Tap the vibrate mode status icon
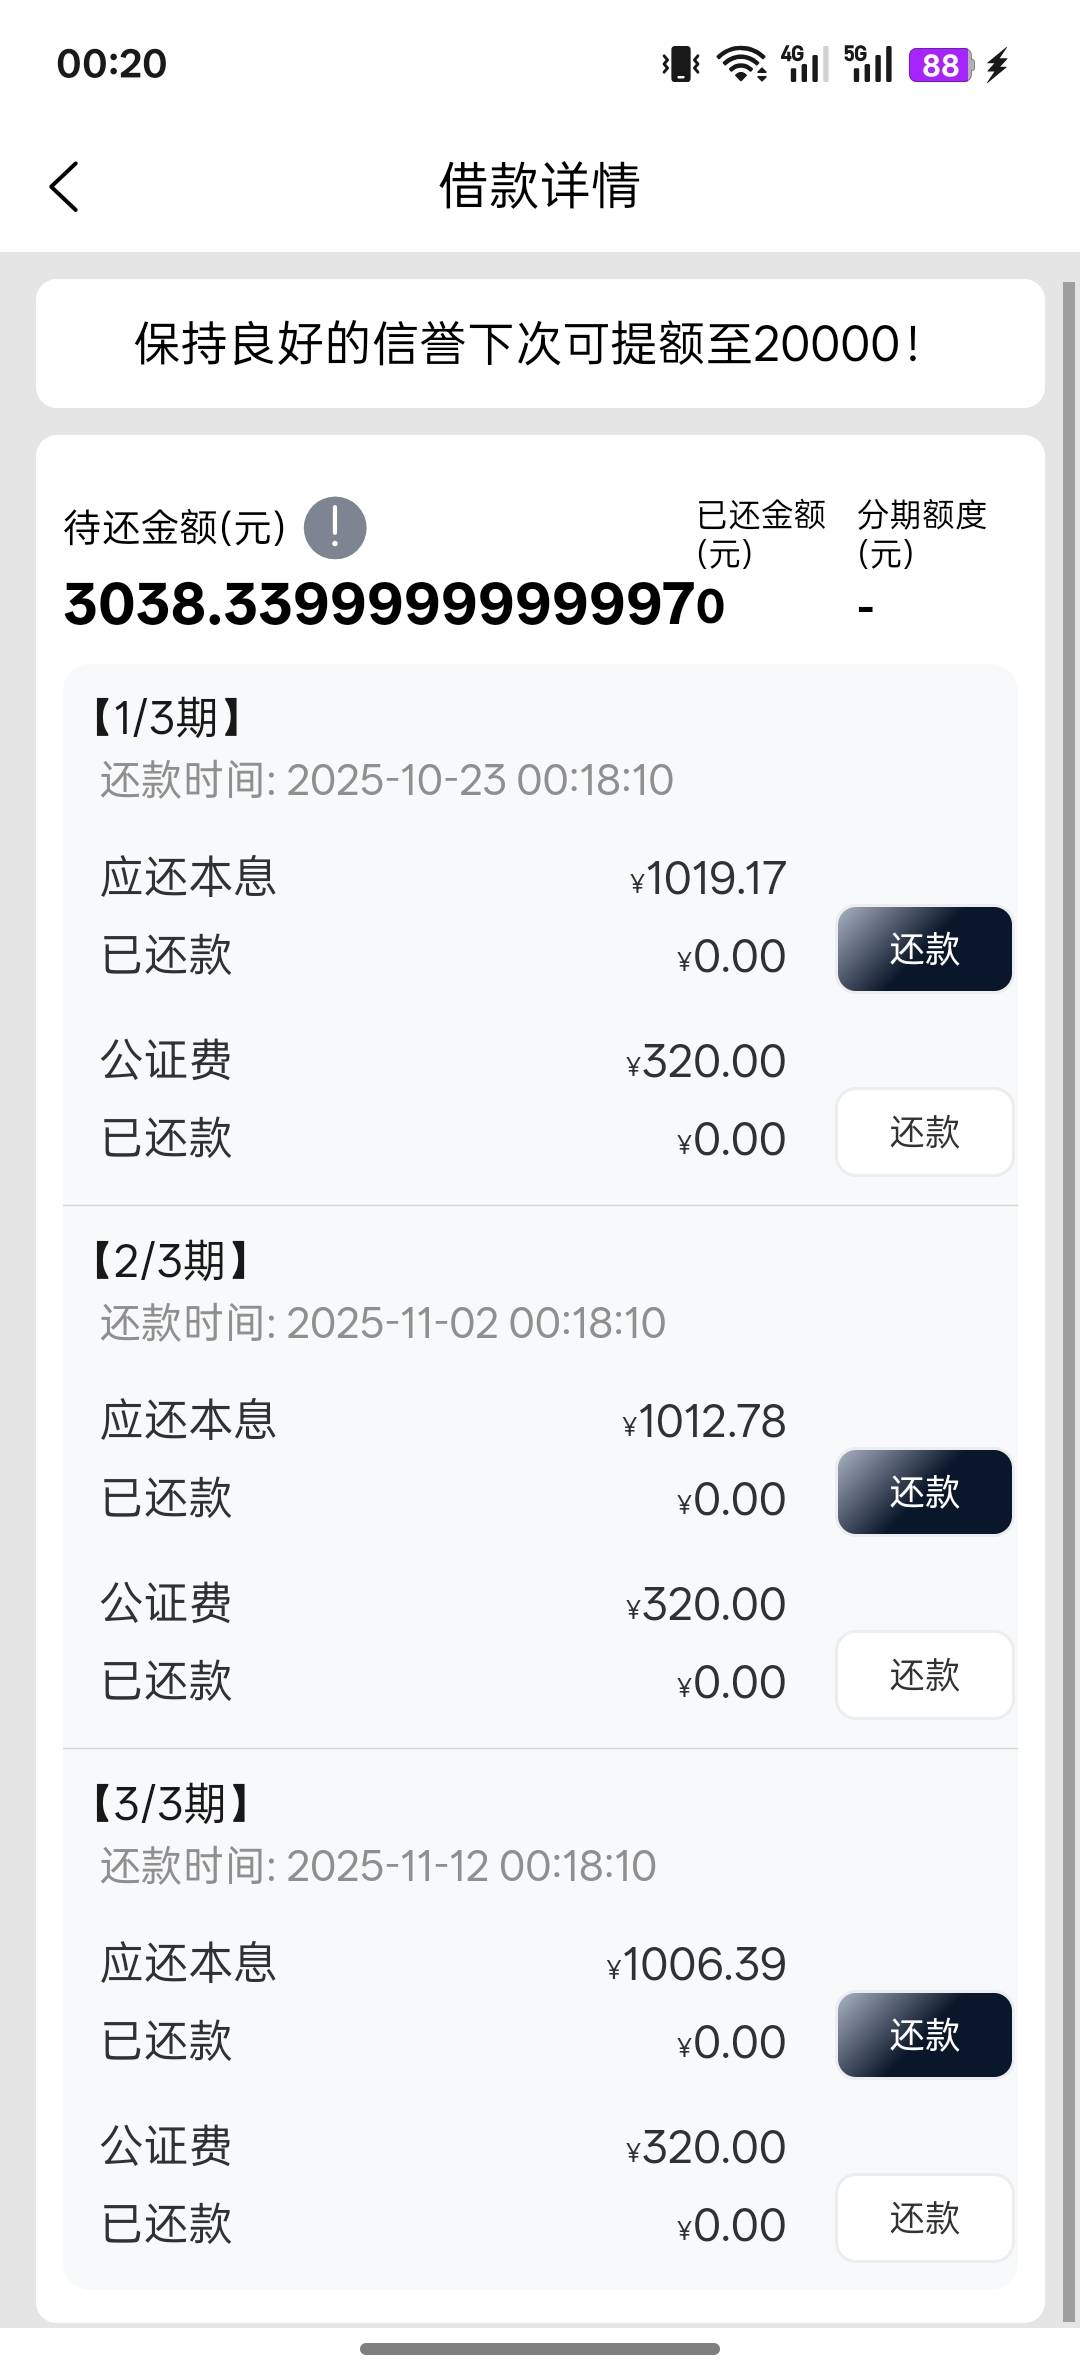Viewport: 1080px width, 2376px height. pyautogui.click(x=681, y=65)
